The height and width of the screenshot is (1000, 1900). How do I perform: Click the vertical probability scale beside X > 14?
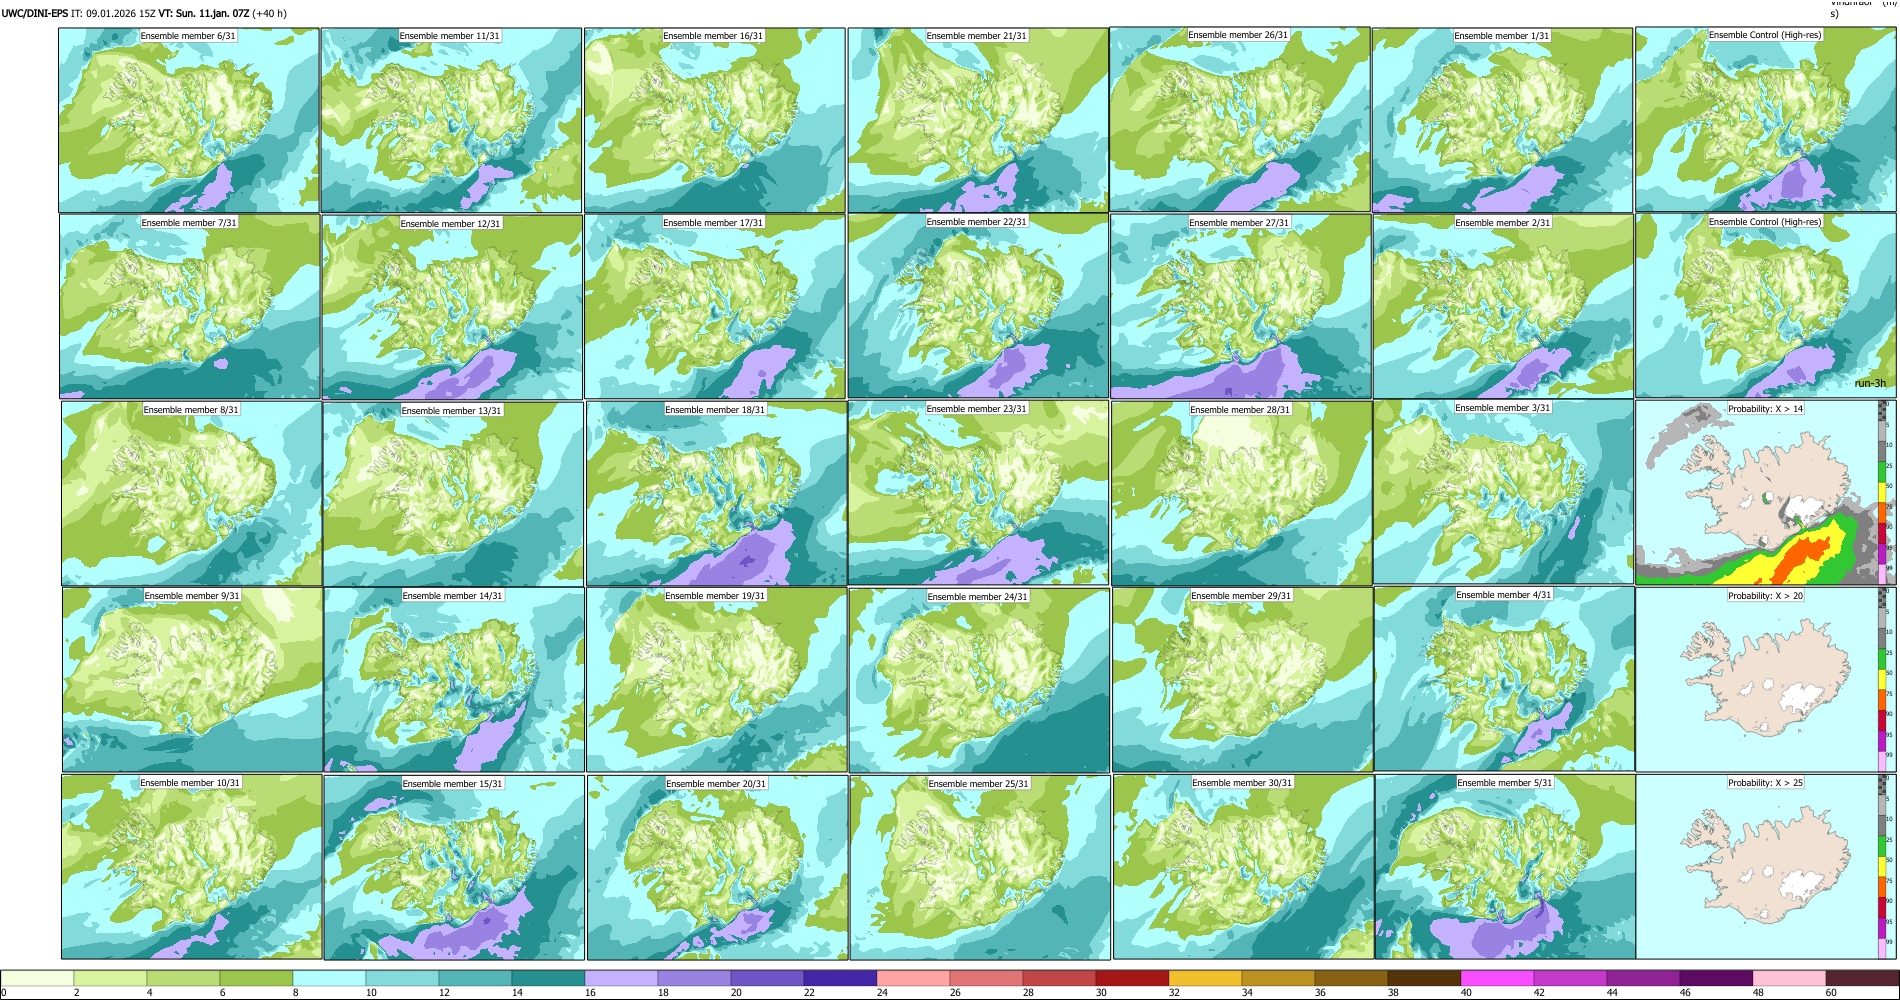tap(1883, 493)
